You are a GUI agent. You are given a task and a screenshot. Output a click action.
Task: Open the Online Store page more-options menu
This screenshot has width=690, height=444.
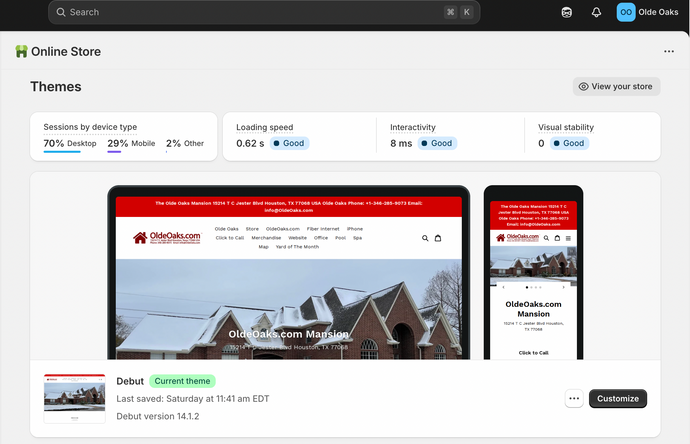[669, 51]
